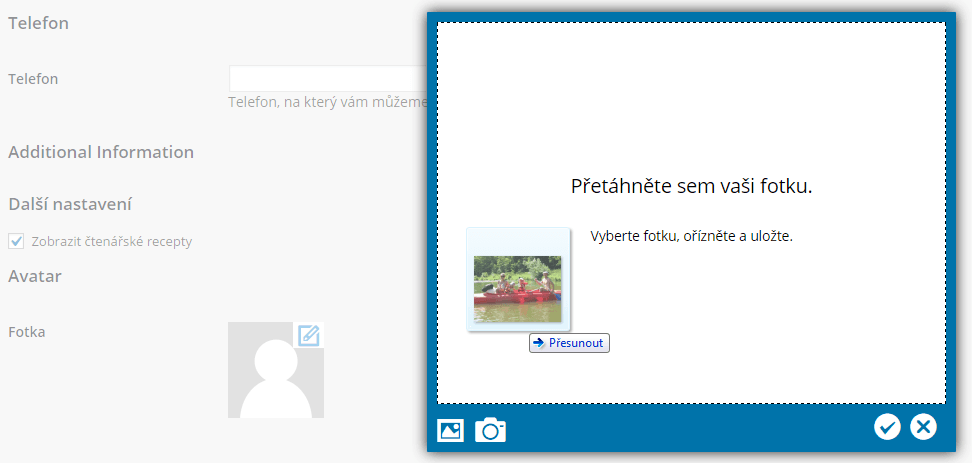Click the text Přetáhněte sem vaši fotku.
Viewport: 972px width, 463px height.
[x=691, y=187]
